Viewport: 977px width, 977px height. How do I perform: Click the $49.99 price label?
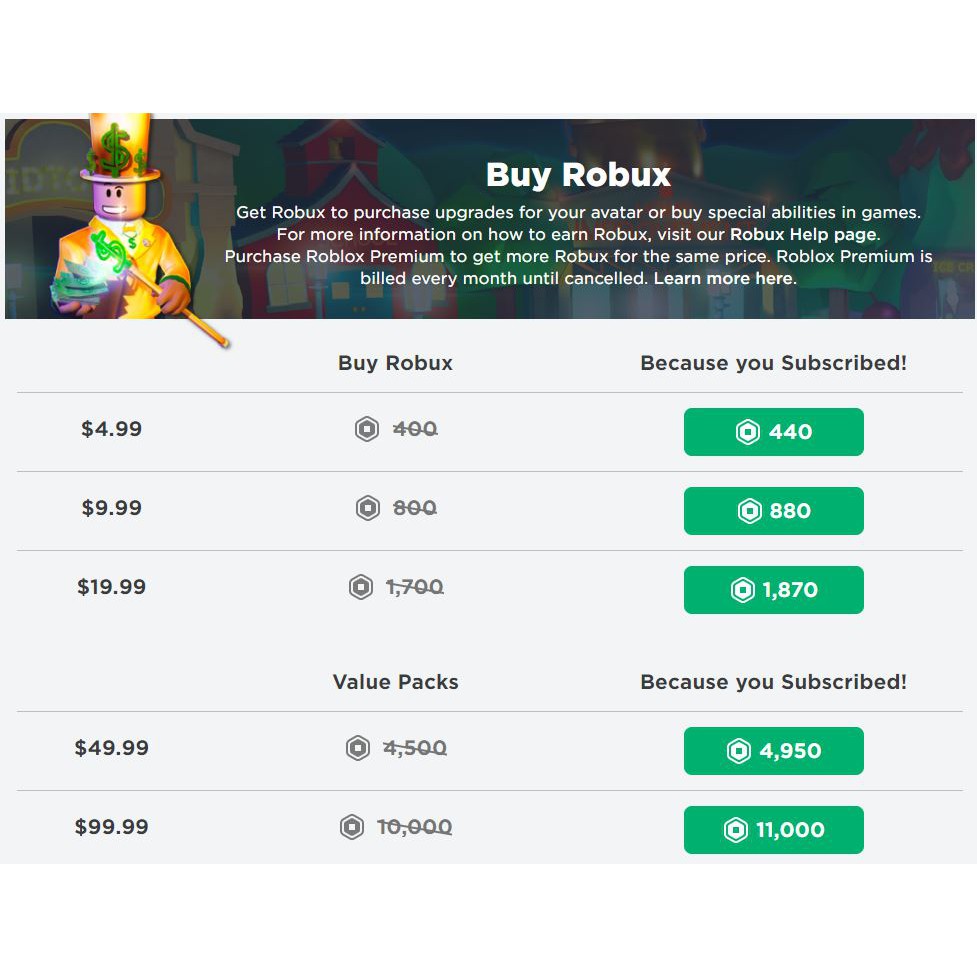click(111, 747)
